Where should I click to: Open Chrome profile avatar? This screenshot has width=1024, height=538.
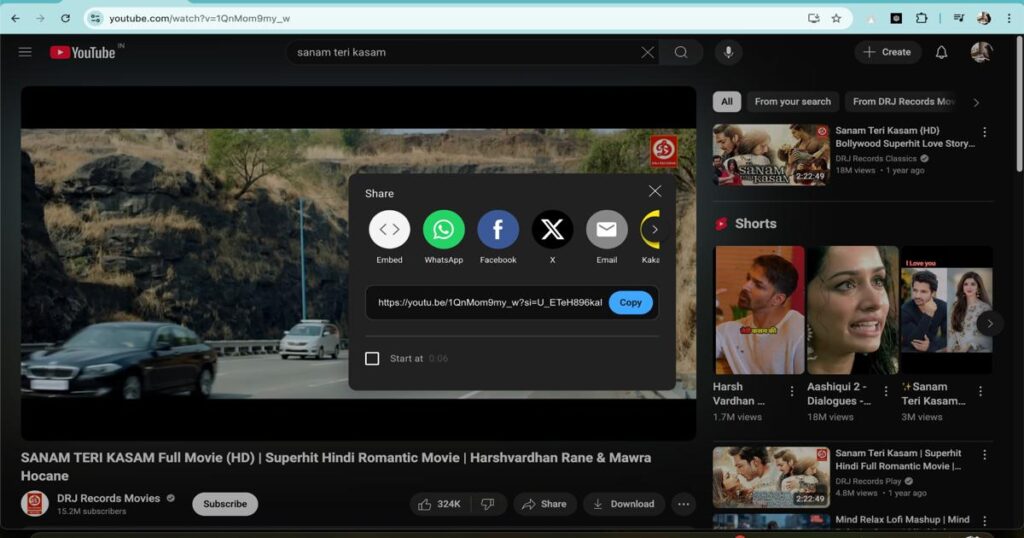click(984, 18)
